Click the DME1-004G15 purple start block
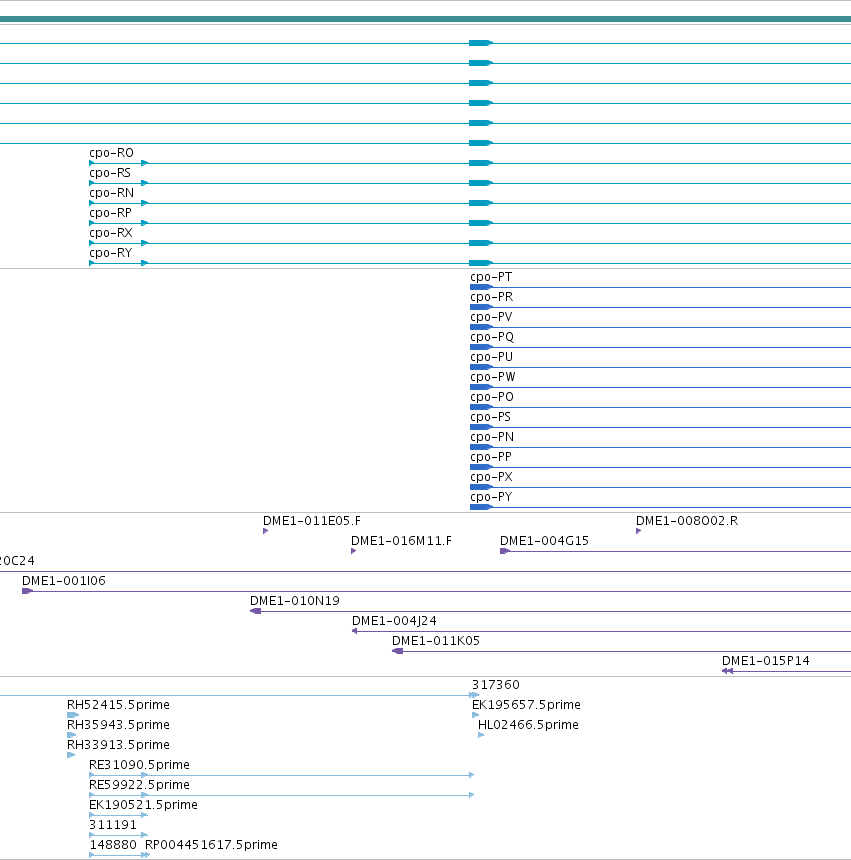 tap(505, 551)
